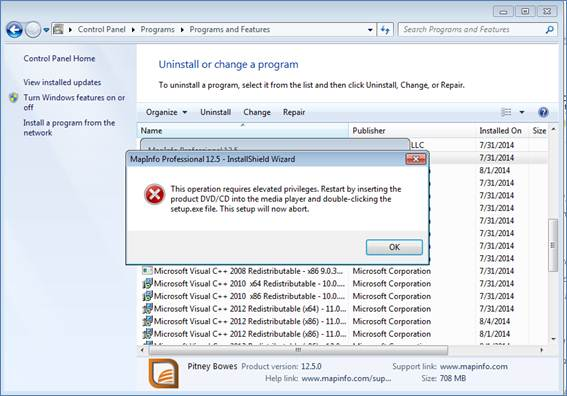Viewport: 567px width, 396px height.
Task: Close the MapInfo InstallShield Wizard dialog
Action: click(415, 159)
